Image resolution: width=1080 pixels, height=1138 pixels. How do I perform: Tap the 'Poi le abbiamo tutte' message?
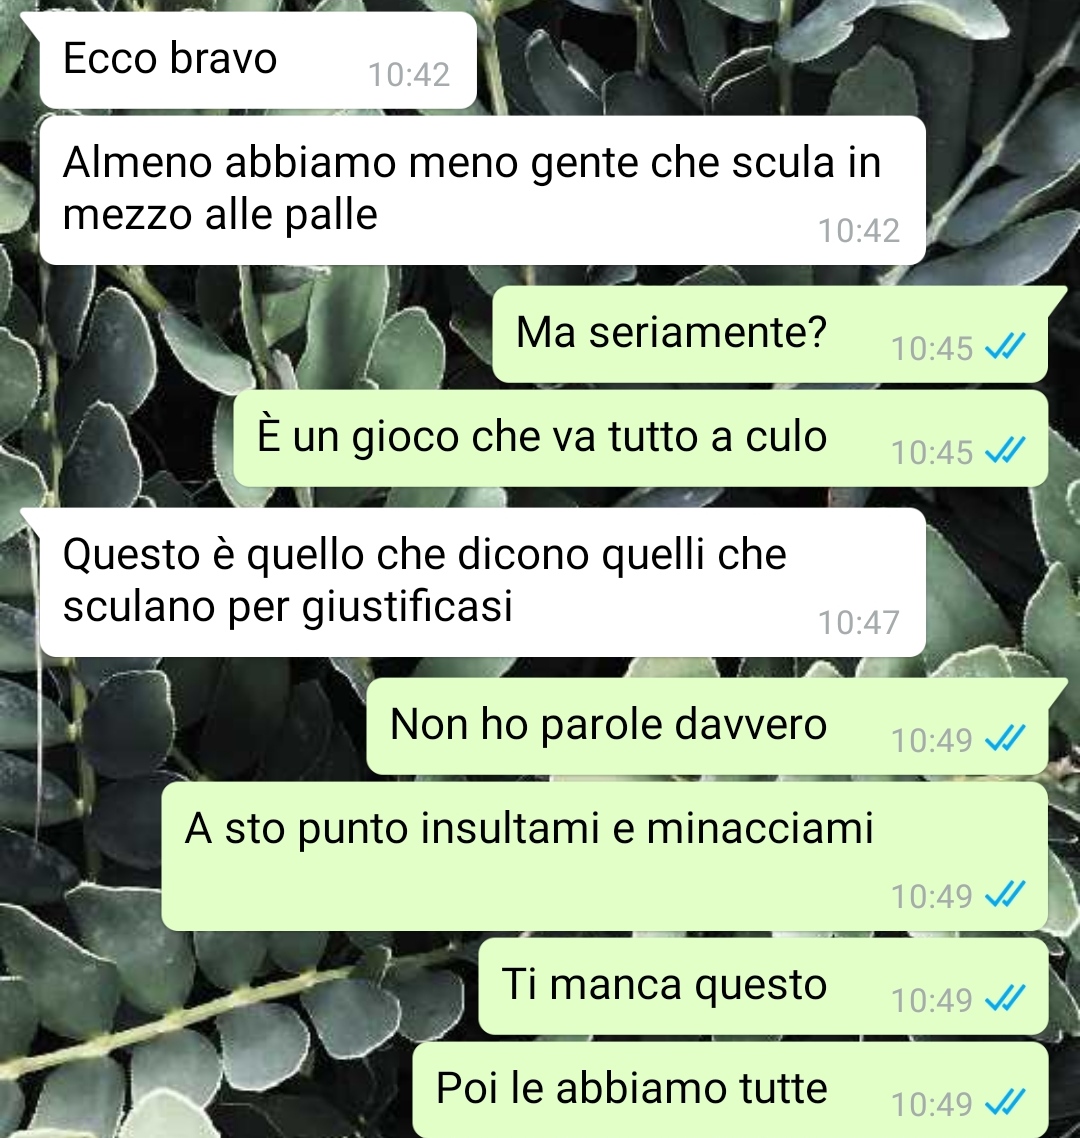(x=730, y=1090)
